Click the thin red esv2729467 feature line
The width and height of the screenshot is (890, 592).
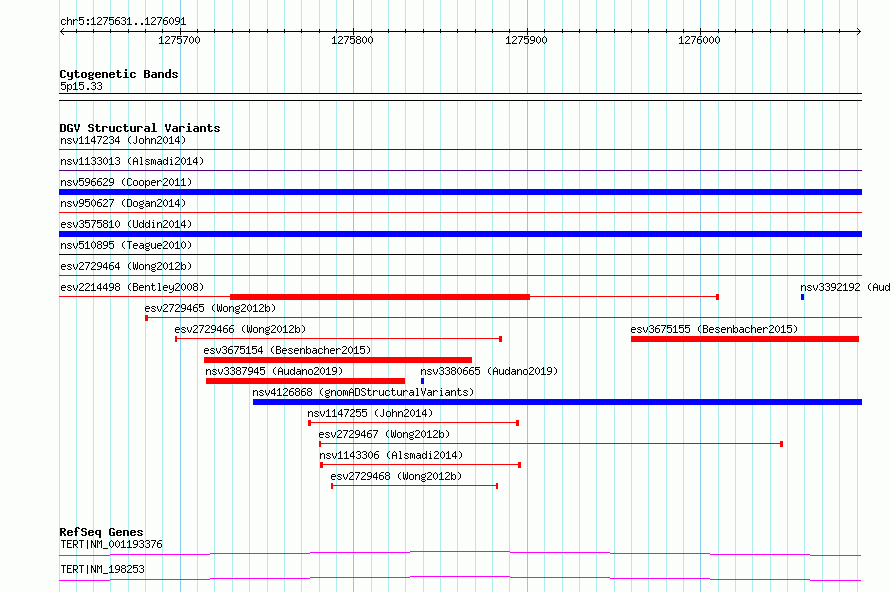[x=551, y=444]
